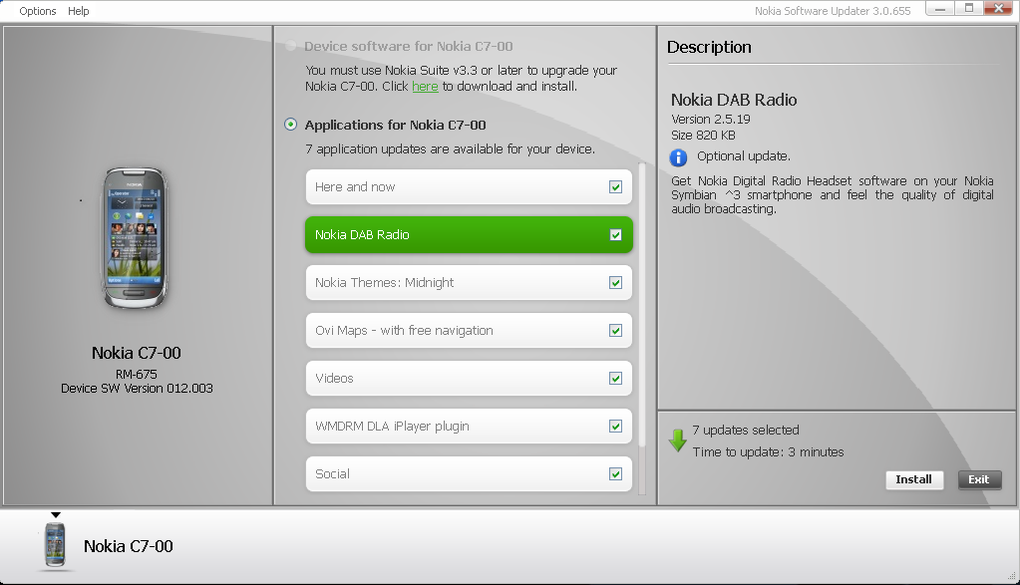
Task: Click the Version 2.5.19 text
Action: (711, 119)
